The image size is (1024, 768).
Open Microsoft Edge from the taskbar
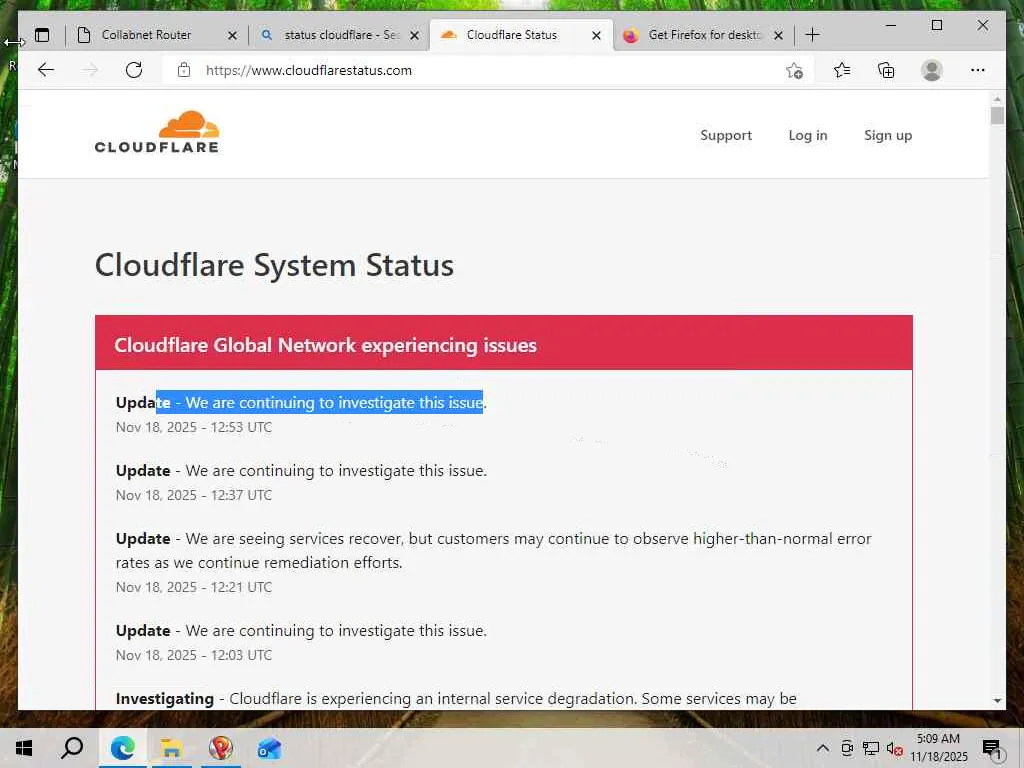tap(122, 748)
